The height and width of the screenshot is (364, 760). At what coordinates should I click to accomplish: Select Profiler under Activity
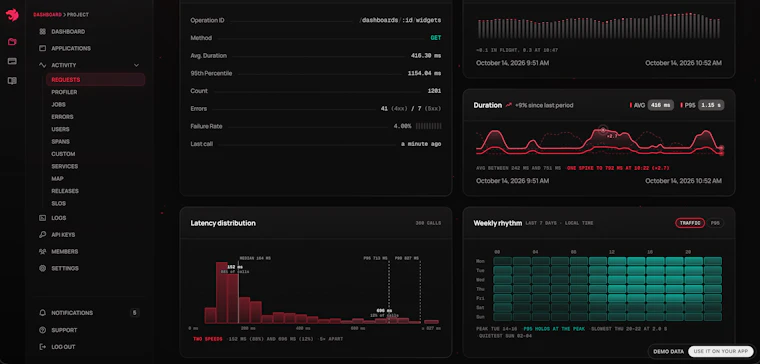(x=64, y=92)
